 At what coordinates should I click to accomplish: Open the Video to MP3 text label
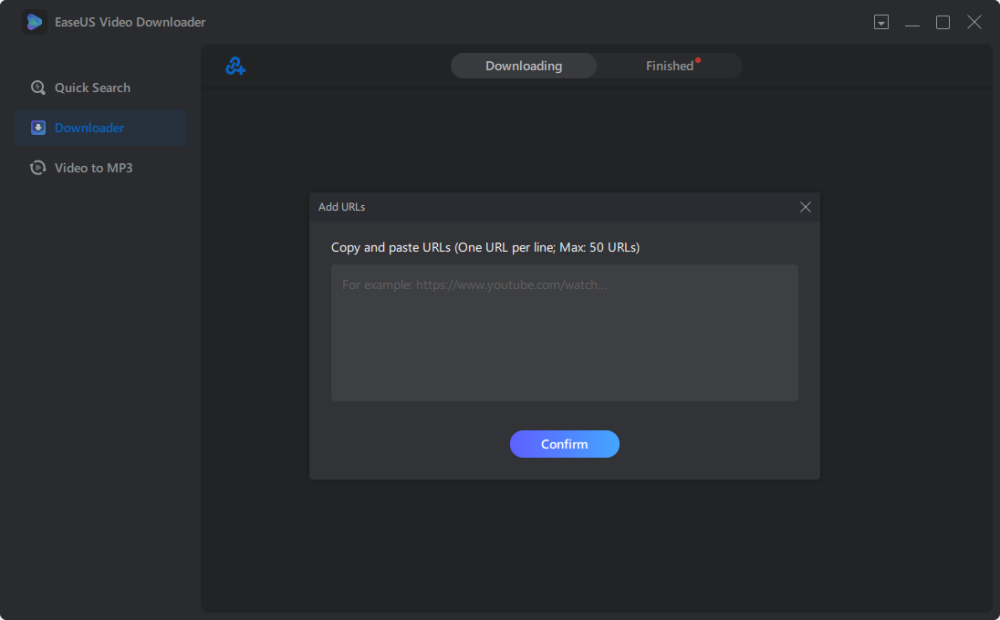pyautogui.click(x=93, y=168)
